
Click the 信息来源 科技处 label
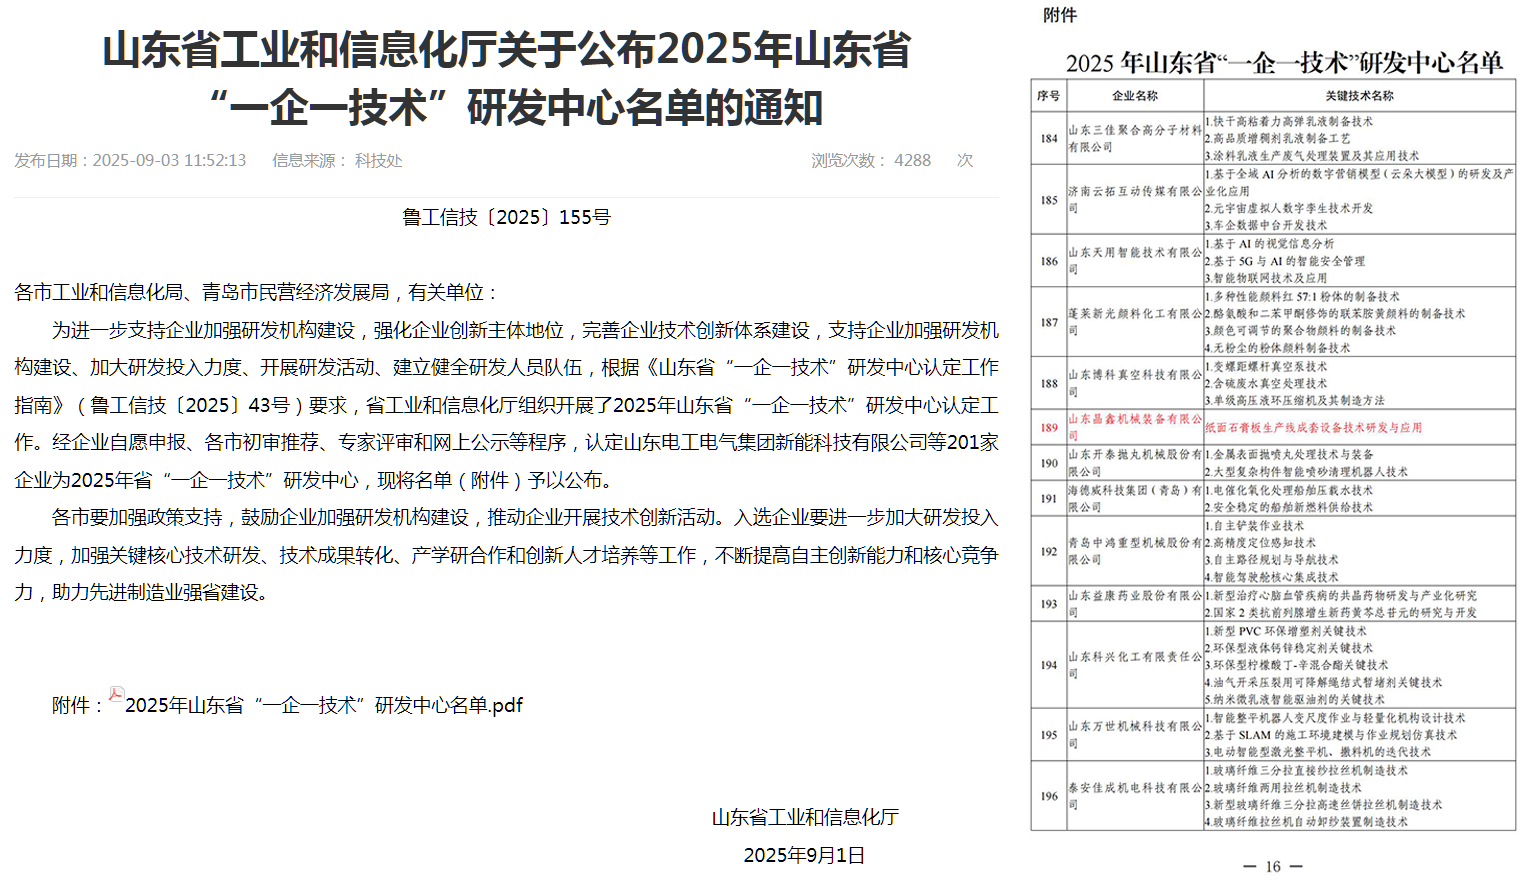337,161
